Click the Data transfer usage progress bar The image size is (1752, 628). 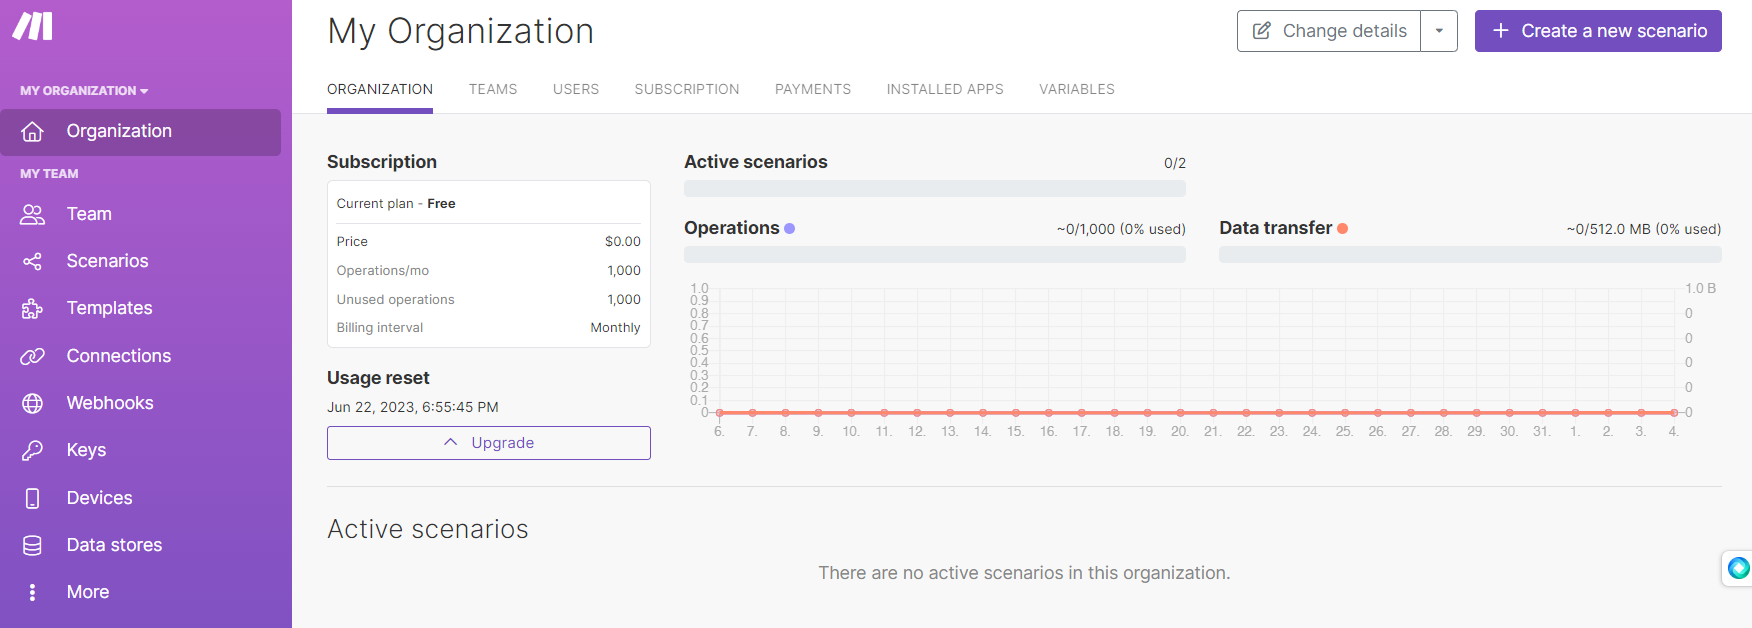pos(1470,255)
